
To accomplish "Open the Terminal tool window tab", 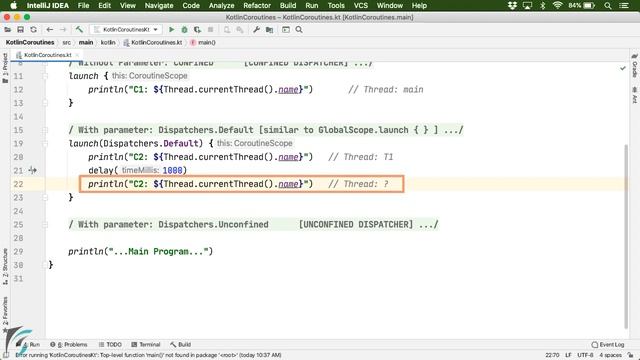I will (x=146, y=344).
